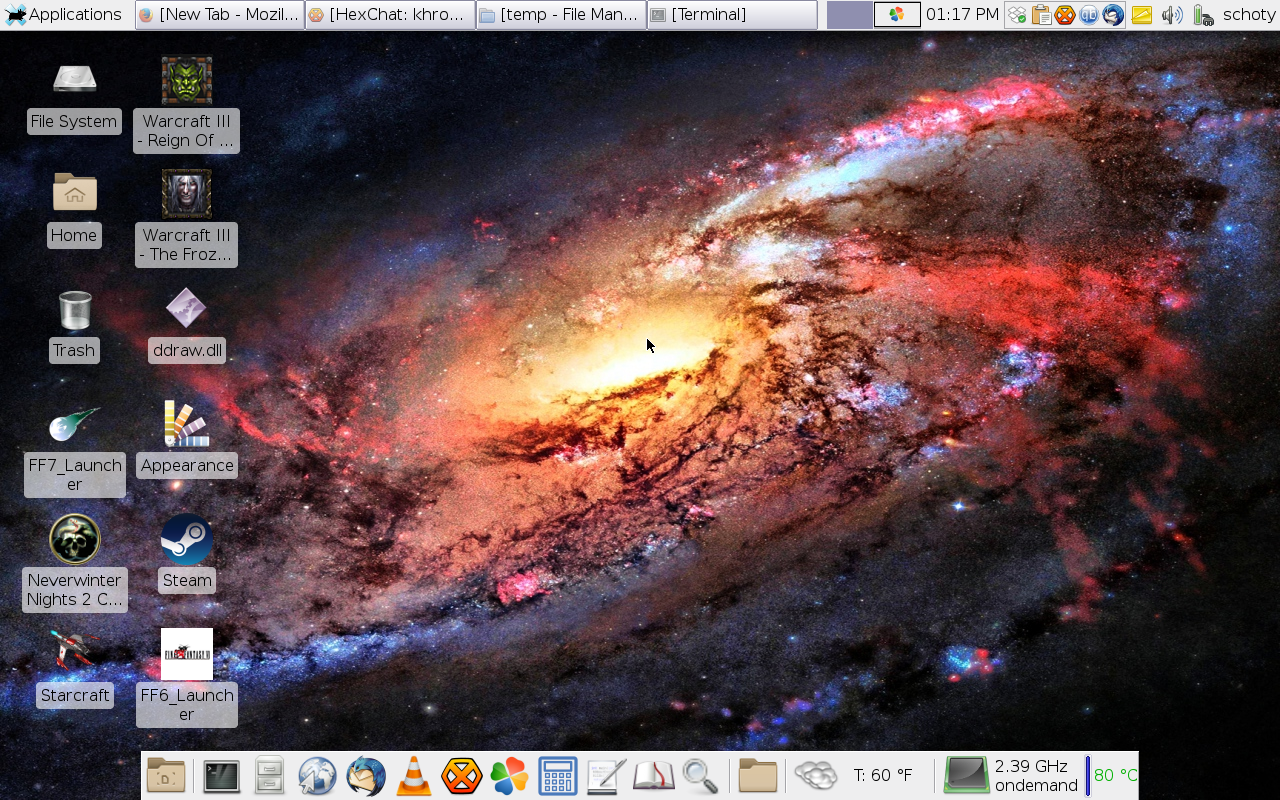Select the ddraw.dll file icon
This screenshot has height=800, width=1280.
tap(186, 308)
